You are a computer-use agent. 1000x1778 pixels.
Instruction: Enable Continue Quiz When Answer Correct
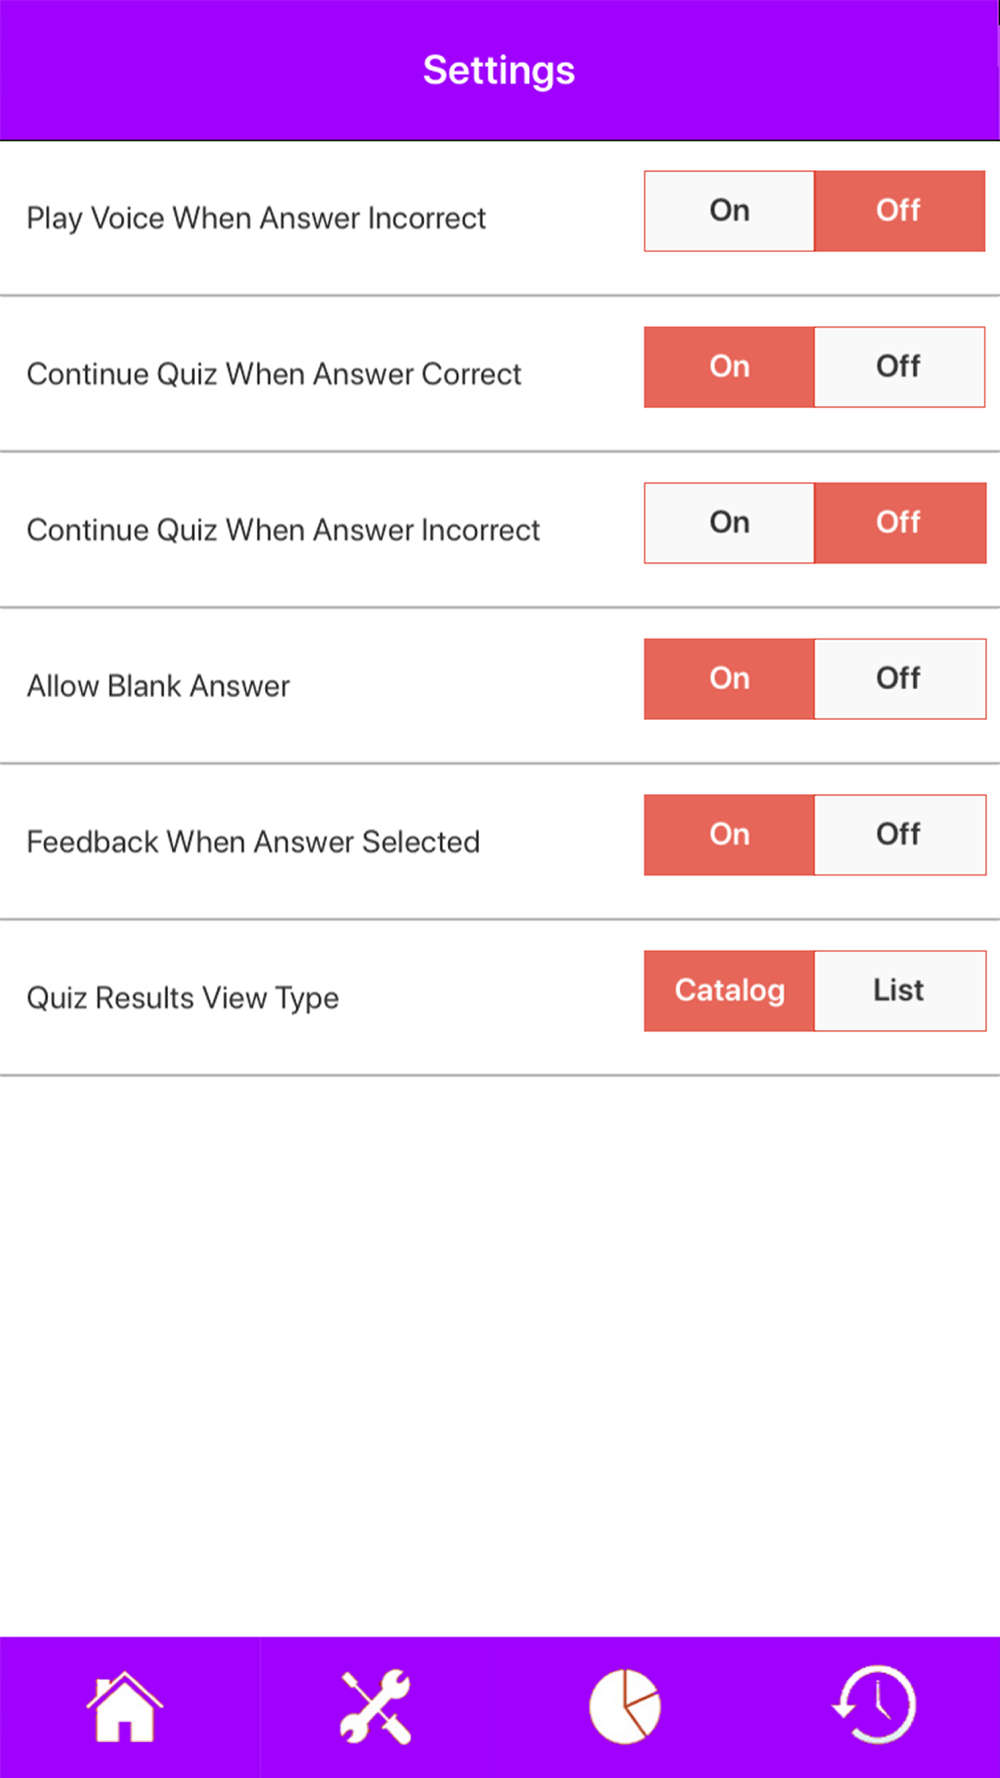(x=729, y=367)
